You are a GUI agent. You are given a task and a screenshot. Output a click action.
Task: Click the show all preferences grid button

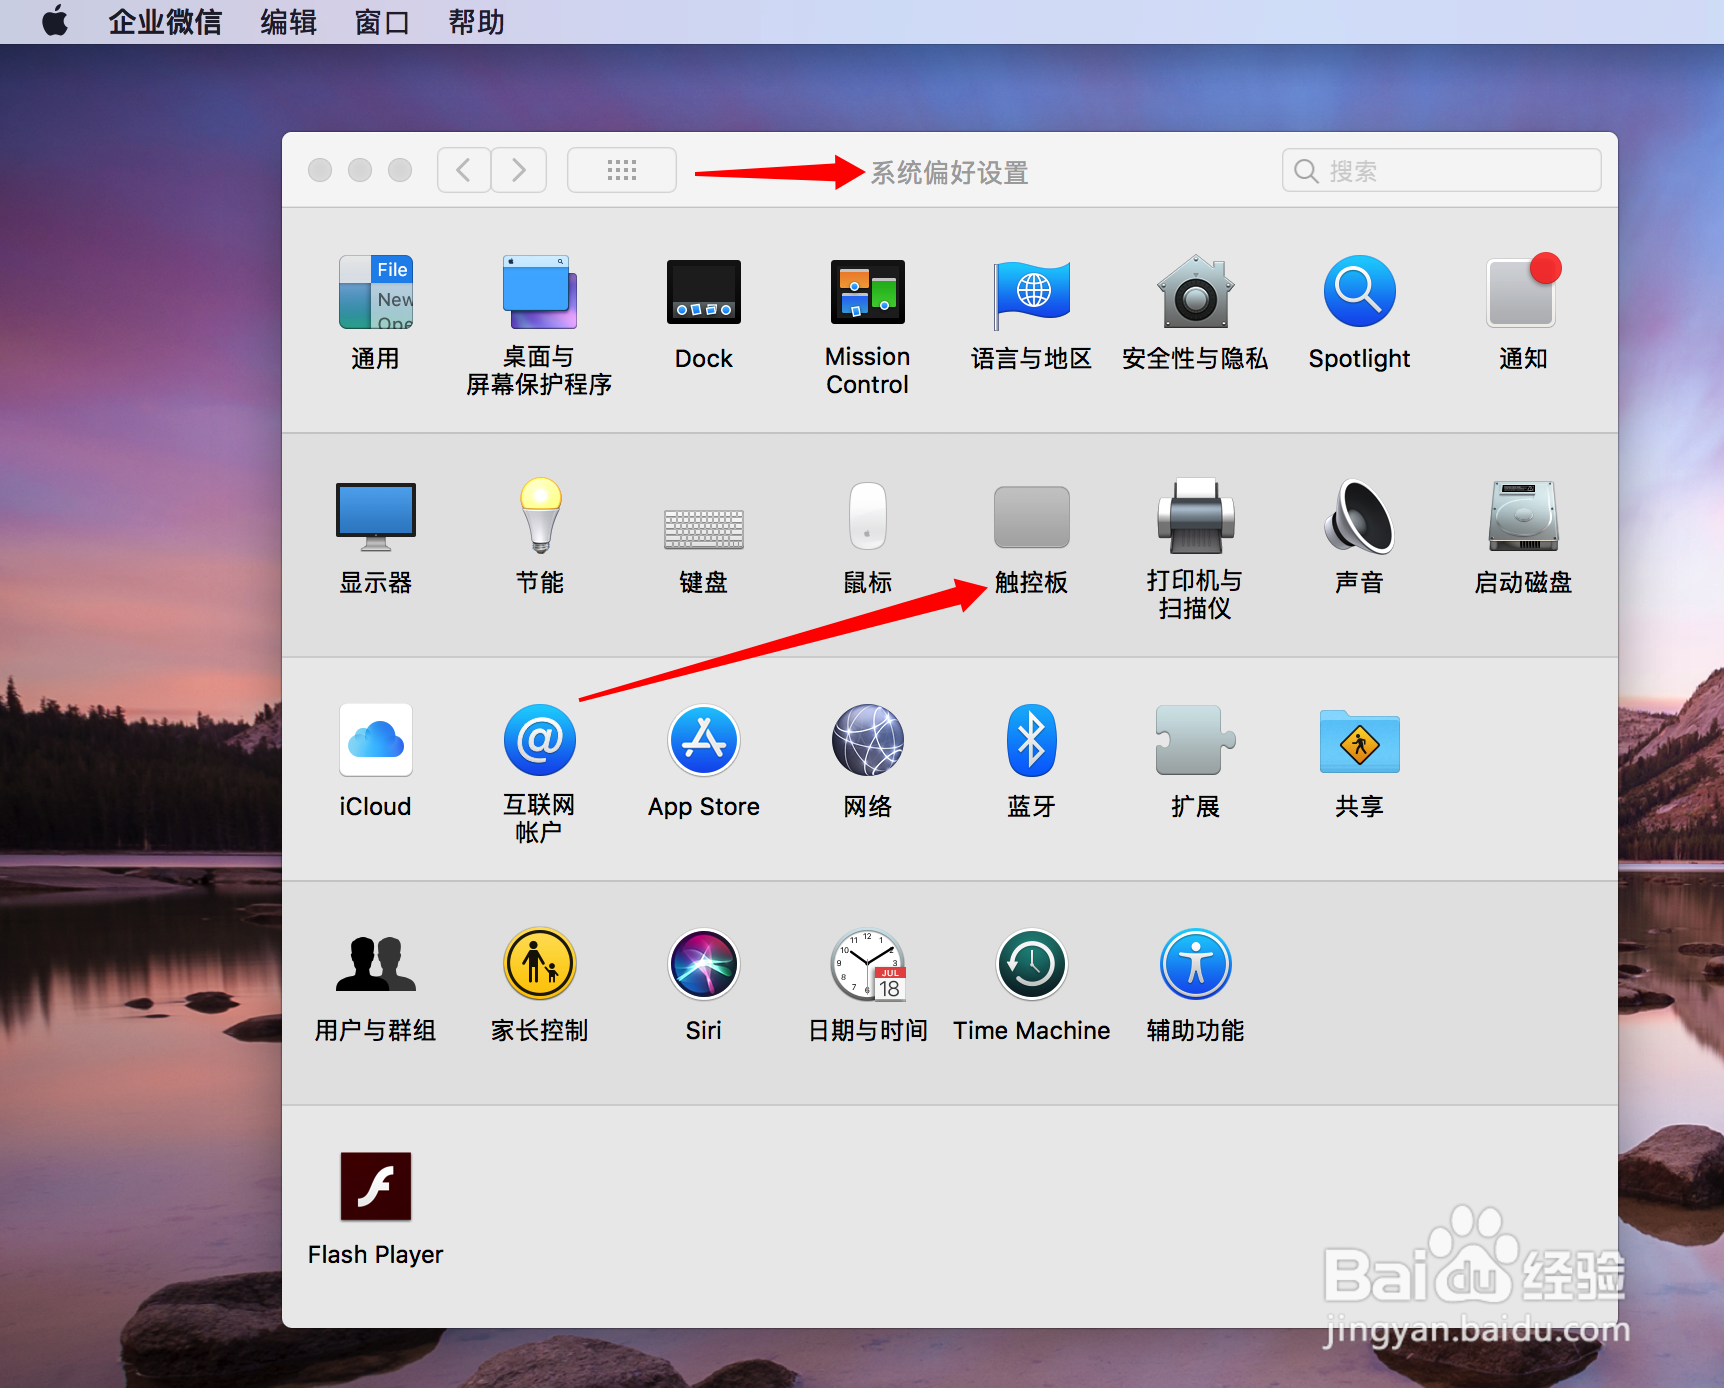pos(621,170)
